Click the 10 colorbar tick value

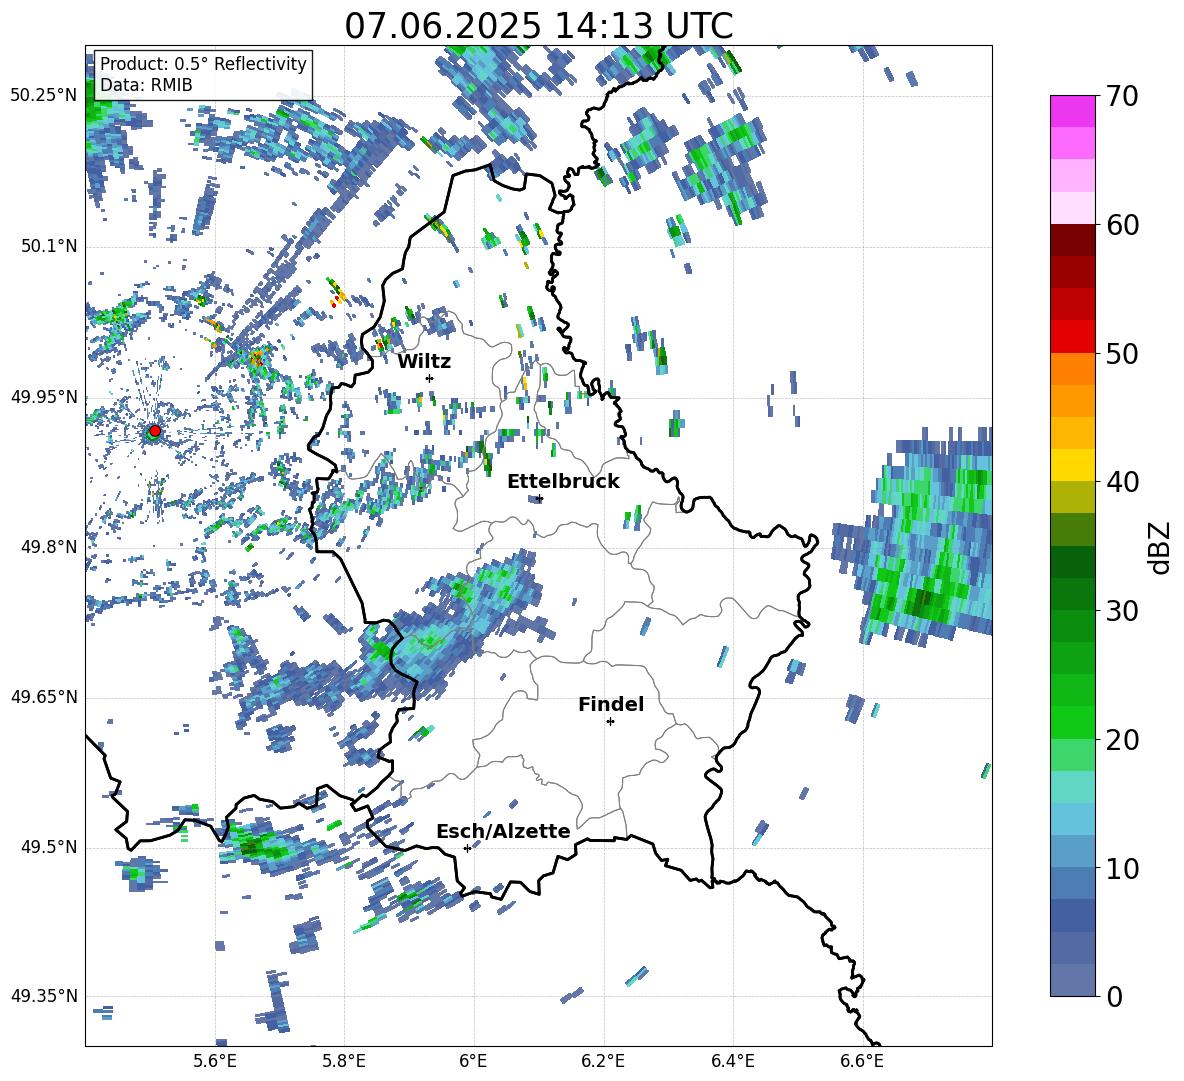1121,868
